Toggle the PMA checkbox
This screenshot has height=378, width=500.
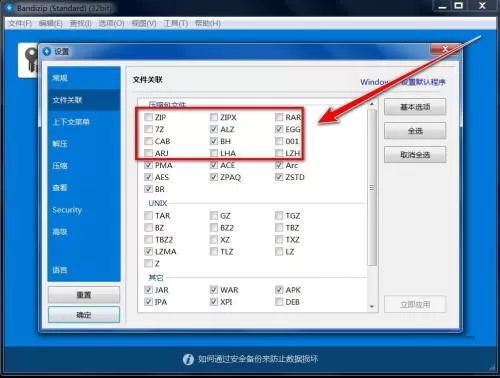148,165
